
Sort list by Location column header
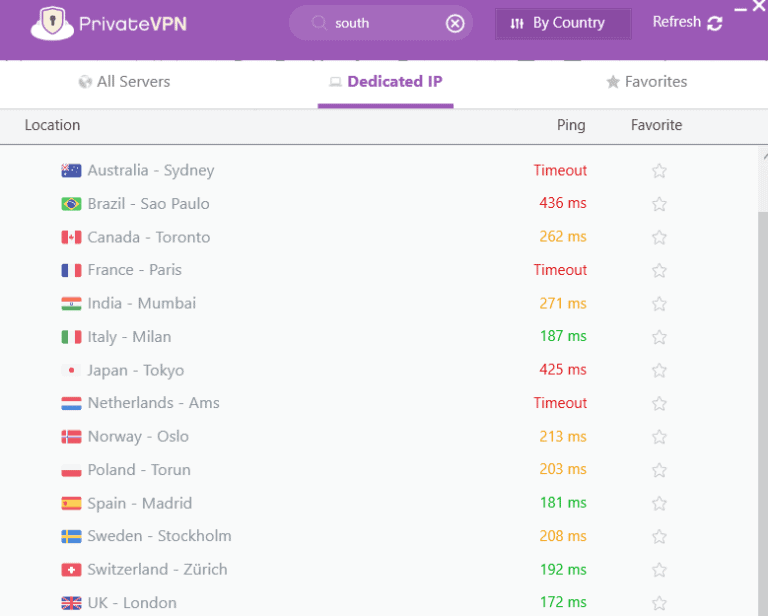[52, 125]
